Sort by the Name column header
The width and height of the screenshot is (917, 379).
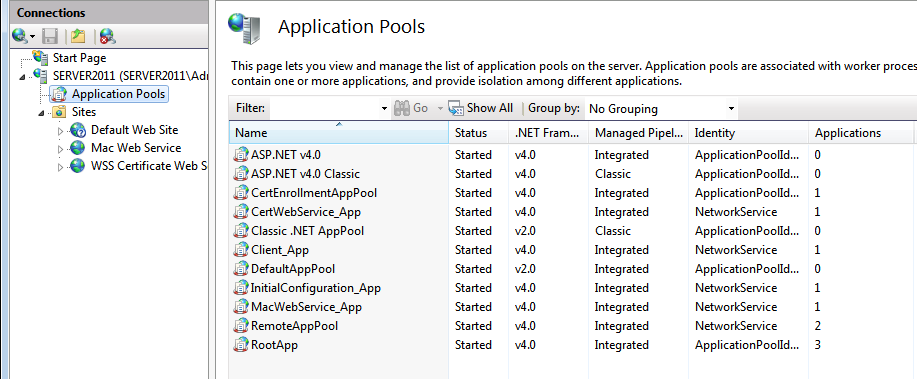339,133
